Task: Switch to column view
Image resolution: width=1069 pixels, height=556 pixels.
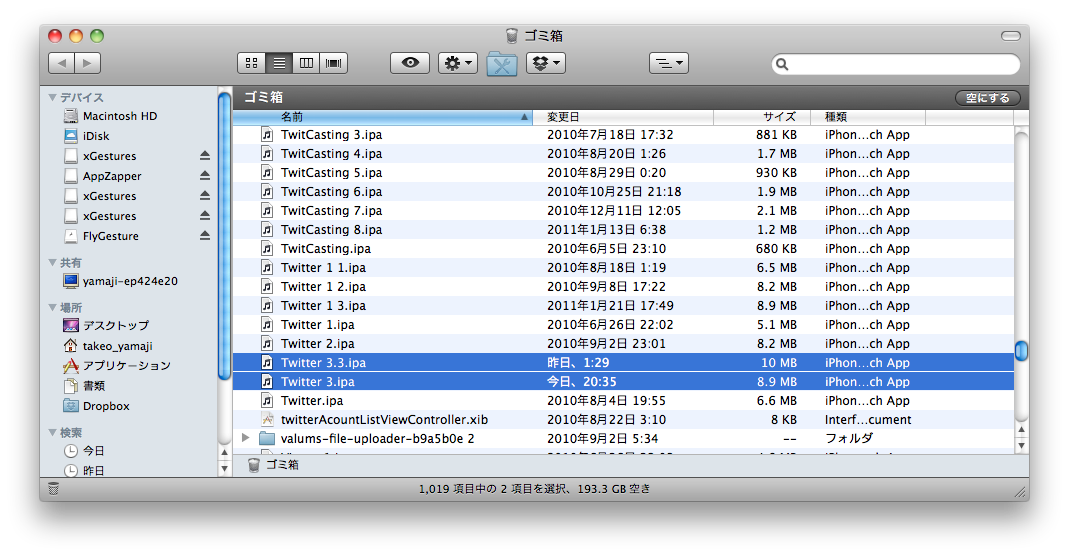Action: click(x=306, y=63)
